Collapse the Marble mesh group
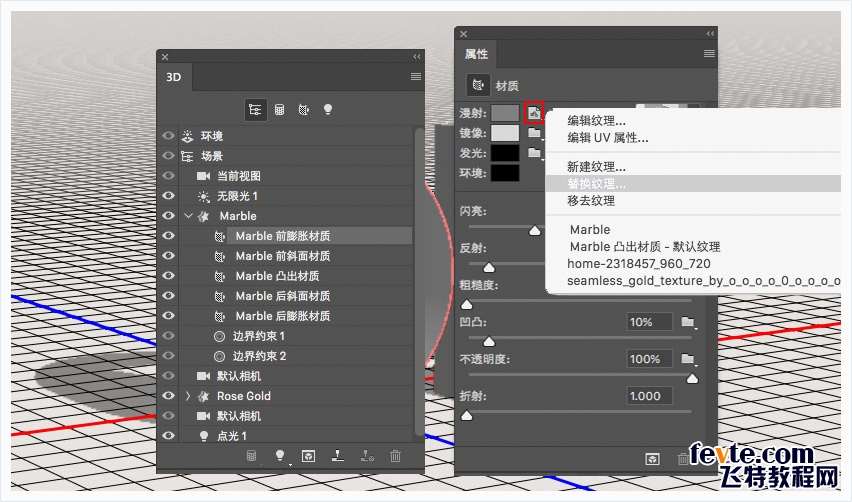 point(189,216)
